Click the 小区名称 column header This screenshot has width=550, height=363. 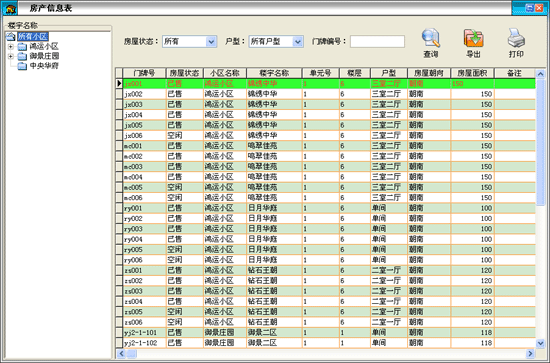(x=225, y=73)
